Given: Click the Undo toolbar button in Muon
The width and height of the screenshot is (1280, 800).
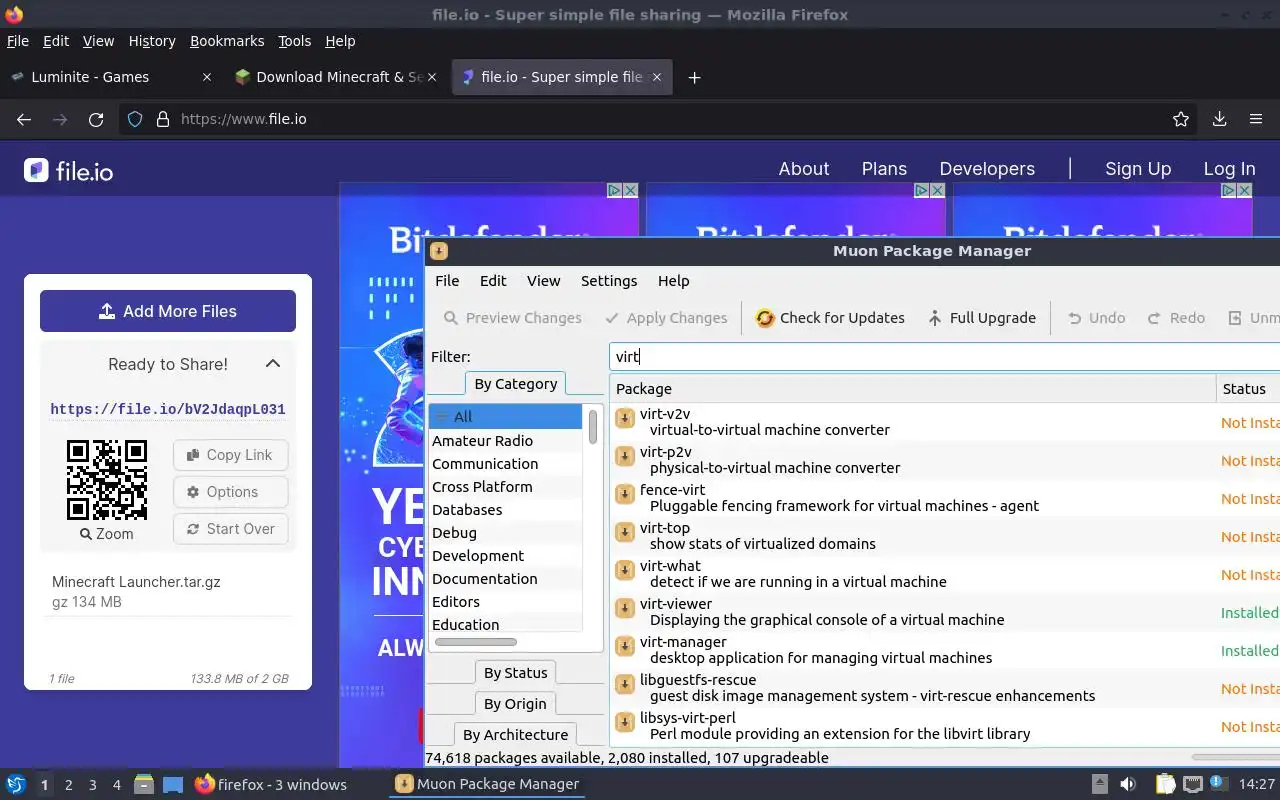Looking at the screenshot, I should tap(1096, 318).
